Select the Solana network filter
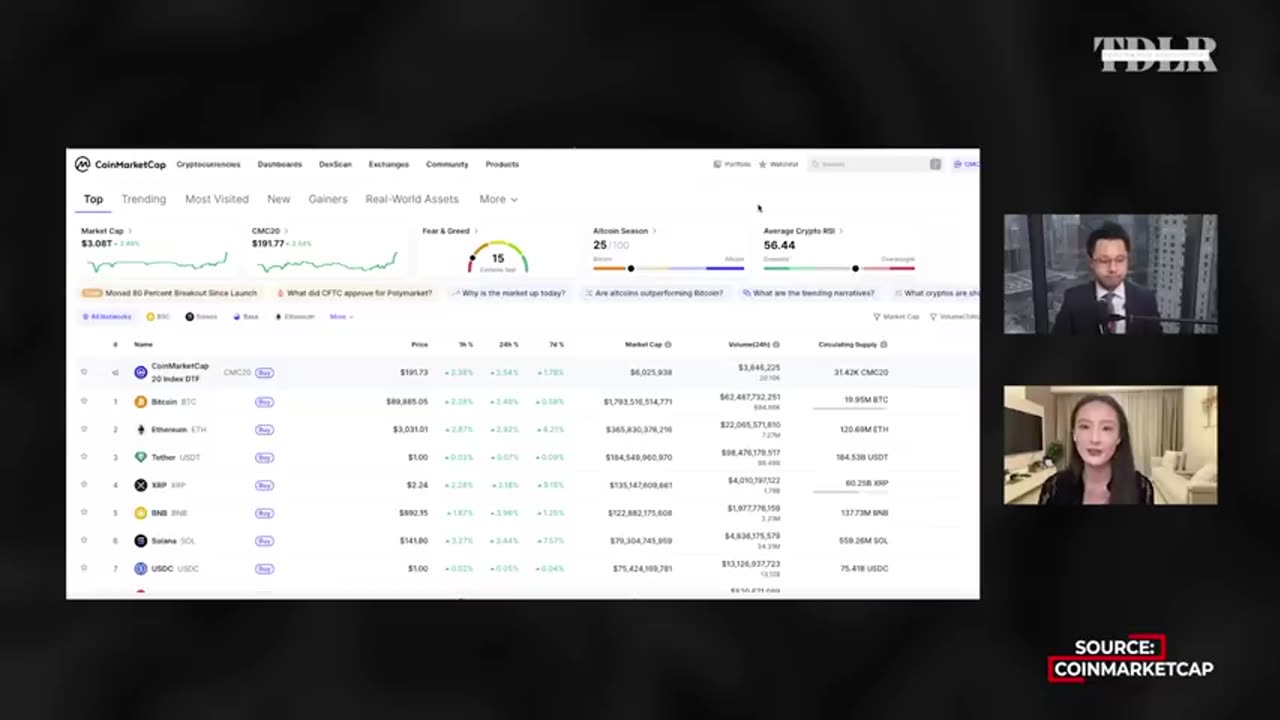The height and width of the screenshot is (720, 1280). [201, 317]
